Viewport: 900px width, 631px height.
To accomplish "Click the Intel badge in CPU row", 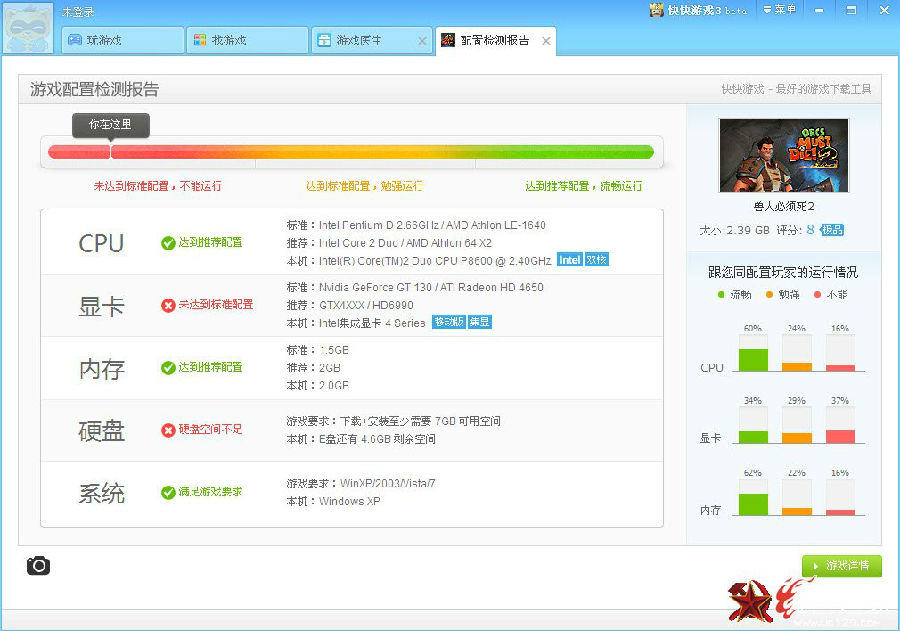I will [569, 260].
